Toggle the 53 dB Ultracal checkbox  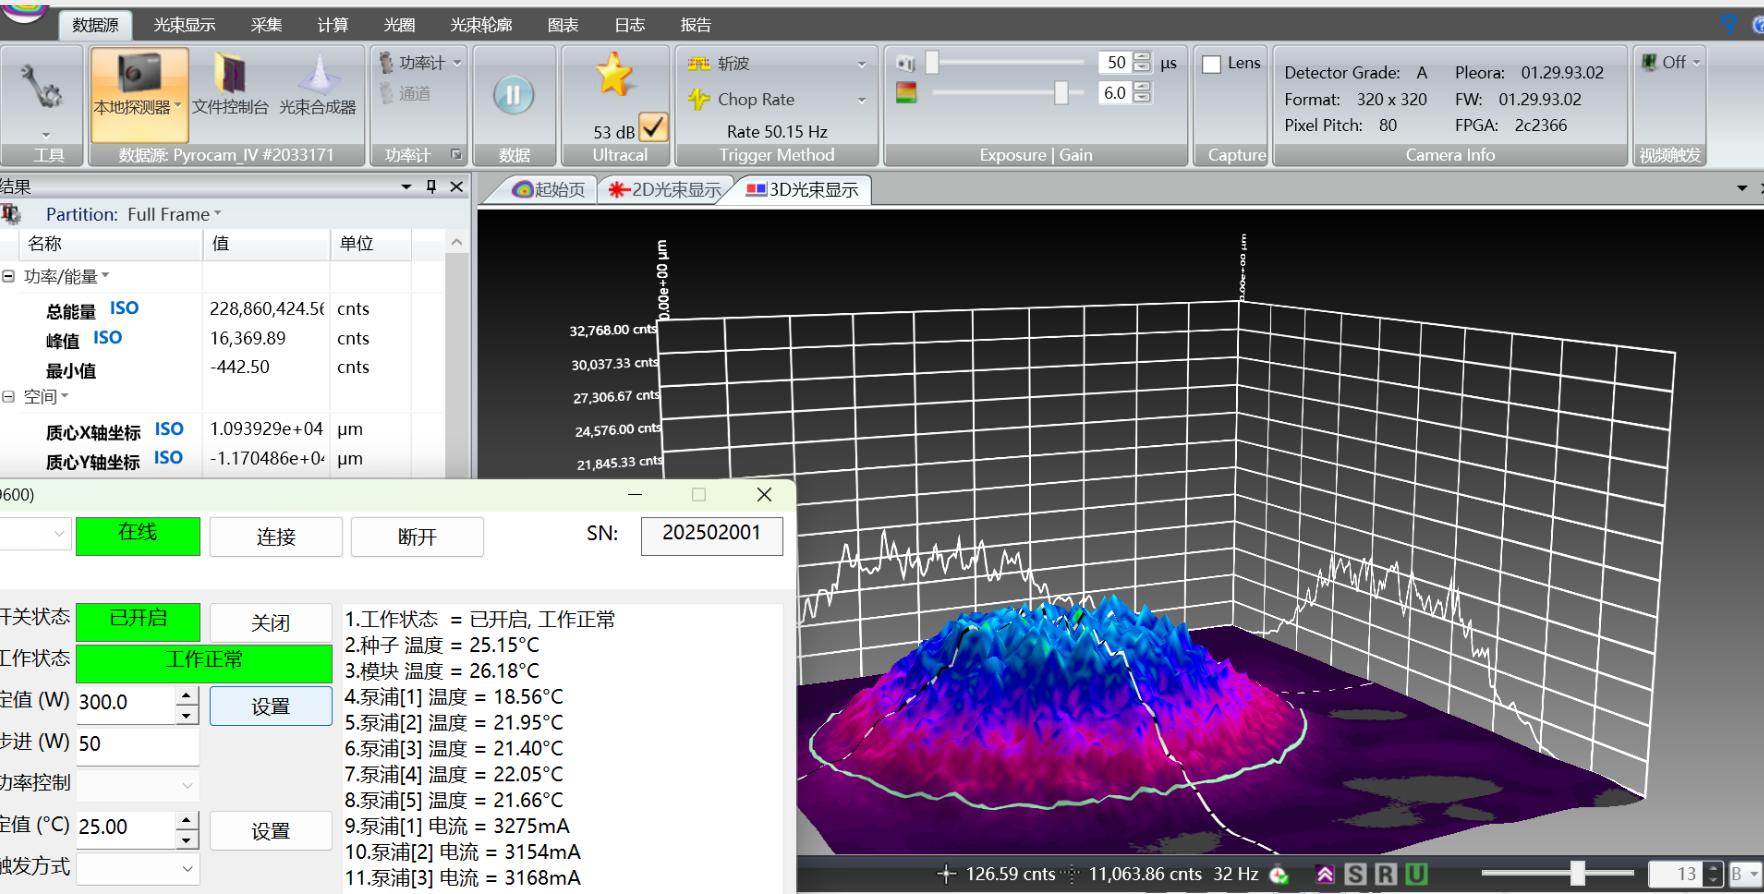[x=653, y=129]
